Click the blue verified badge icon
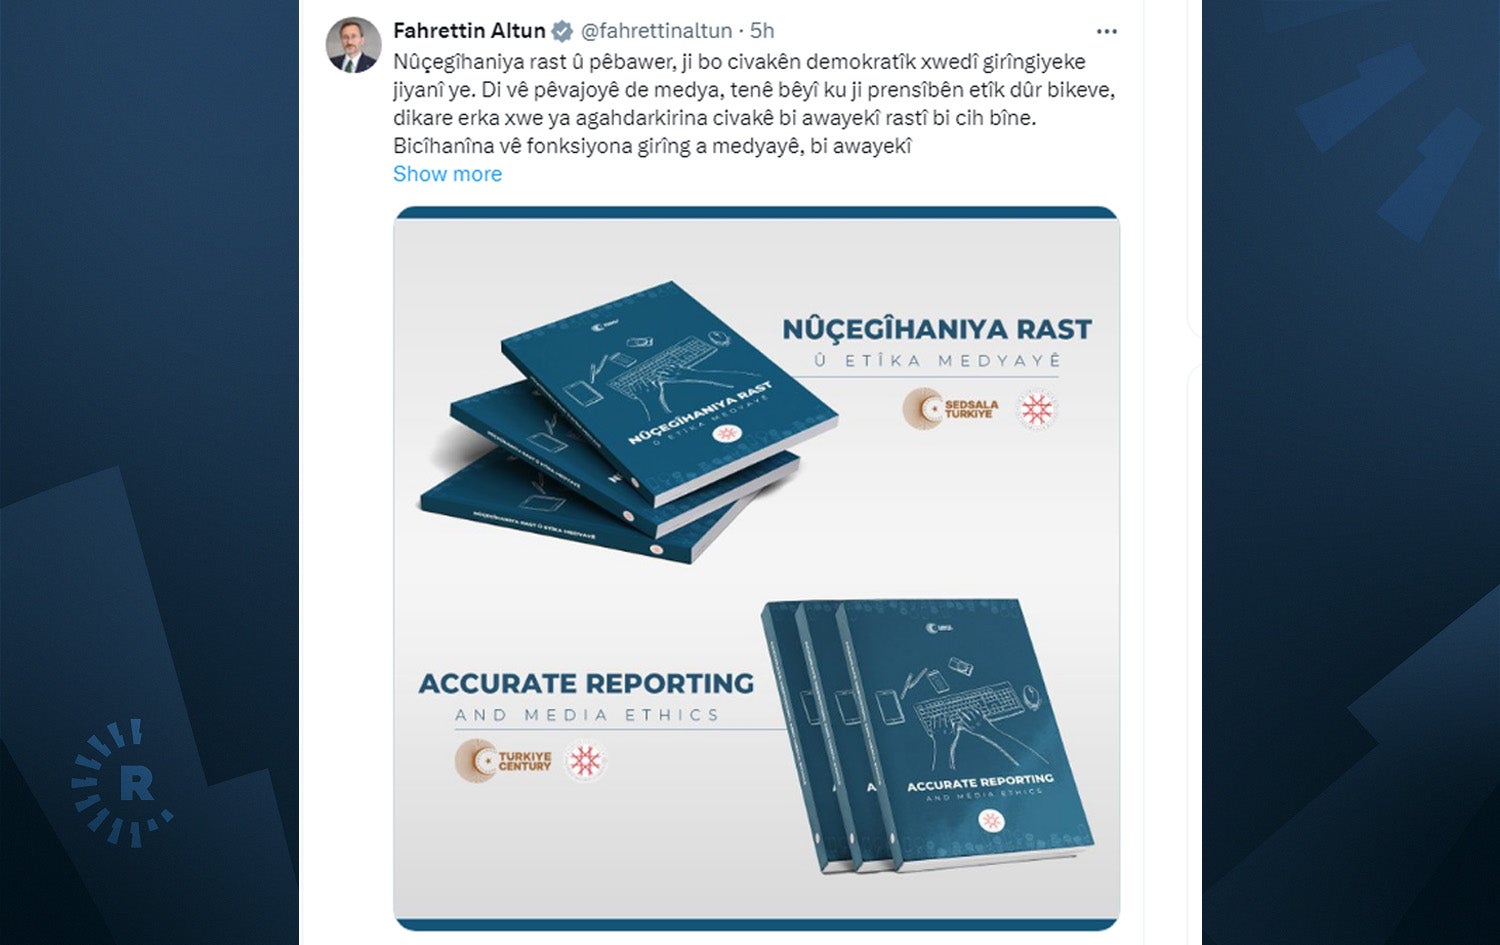The width and height of the screenshot is (1500, 945). click(x=563, y=31)
